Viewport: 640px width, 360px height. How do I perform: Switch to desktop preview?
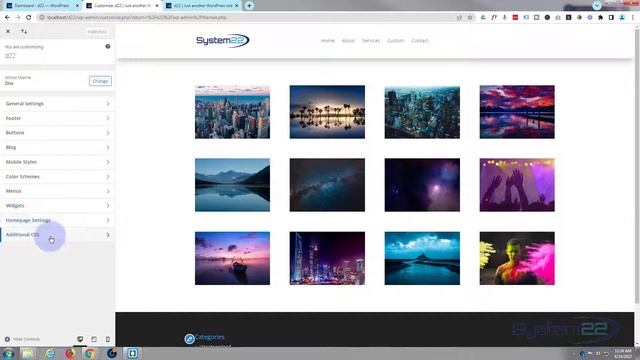click(80, 339)
